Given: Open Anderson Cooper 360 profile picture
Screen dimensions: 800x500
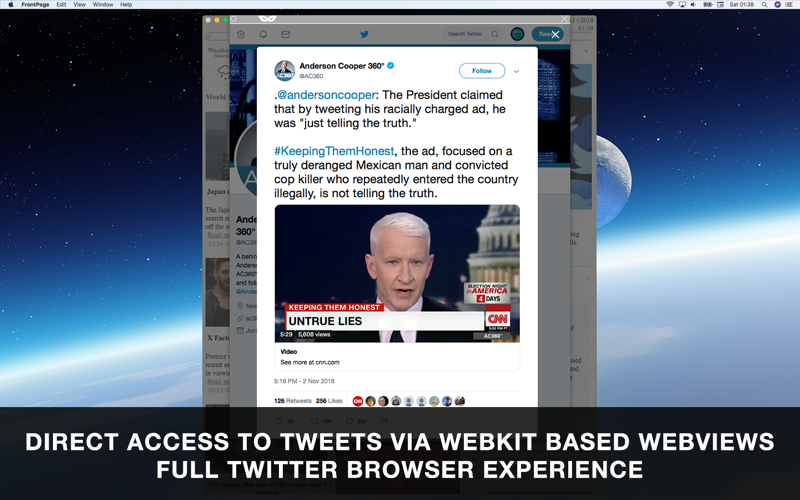Looking at the screenshot, I should pos(285,70).
